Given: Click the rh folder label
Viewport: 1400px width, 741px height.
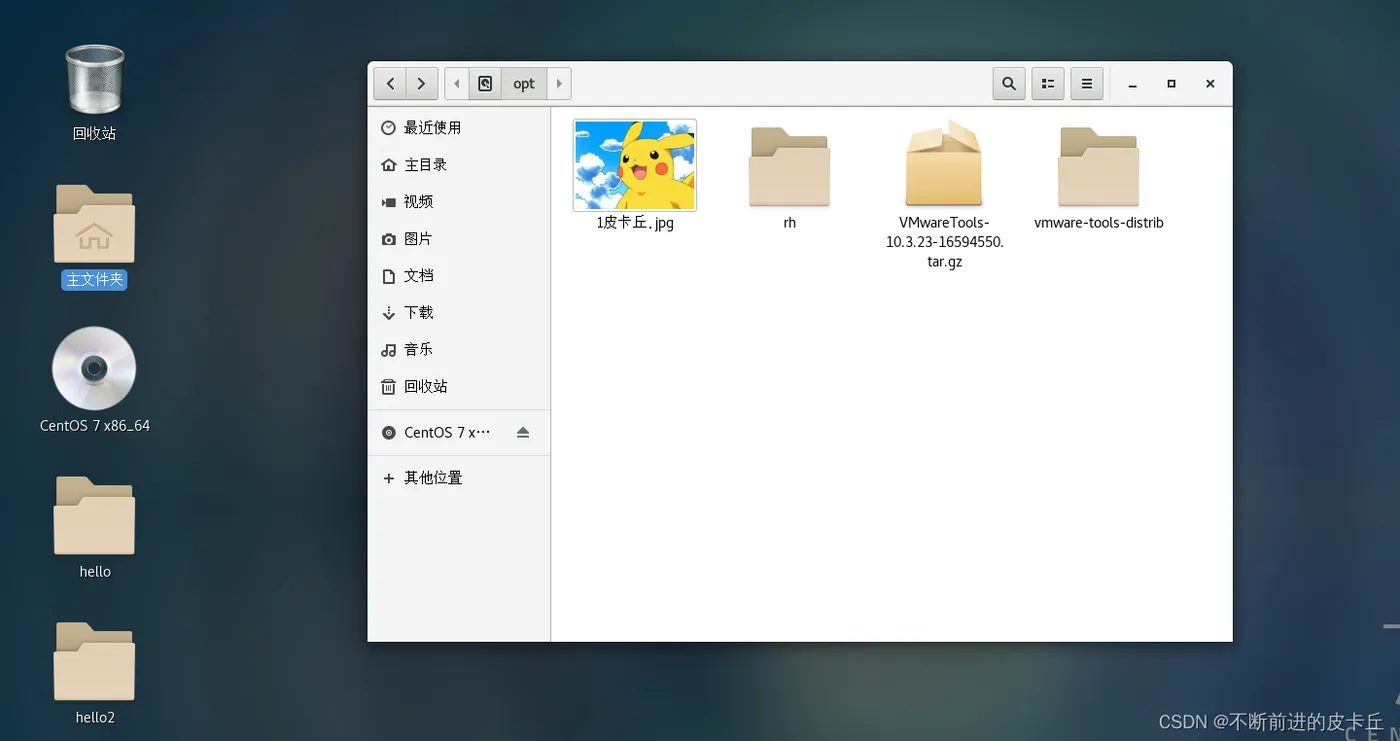Looking at the screenshot, I should (789, 223).
